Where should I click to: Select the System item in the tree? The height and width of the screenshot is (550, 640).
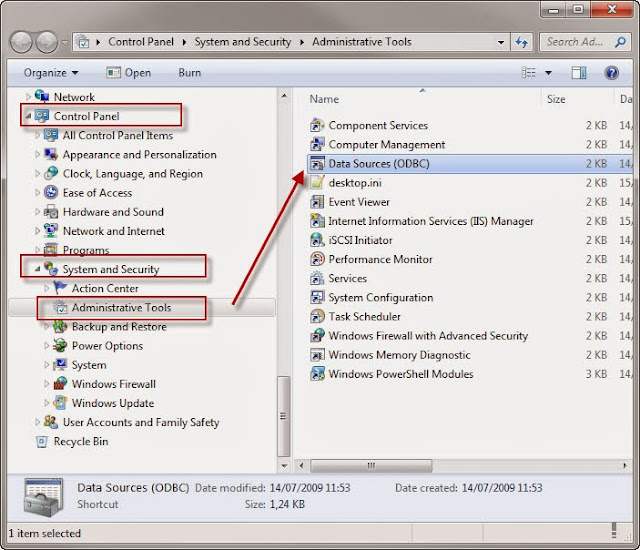pos(89,365)
